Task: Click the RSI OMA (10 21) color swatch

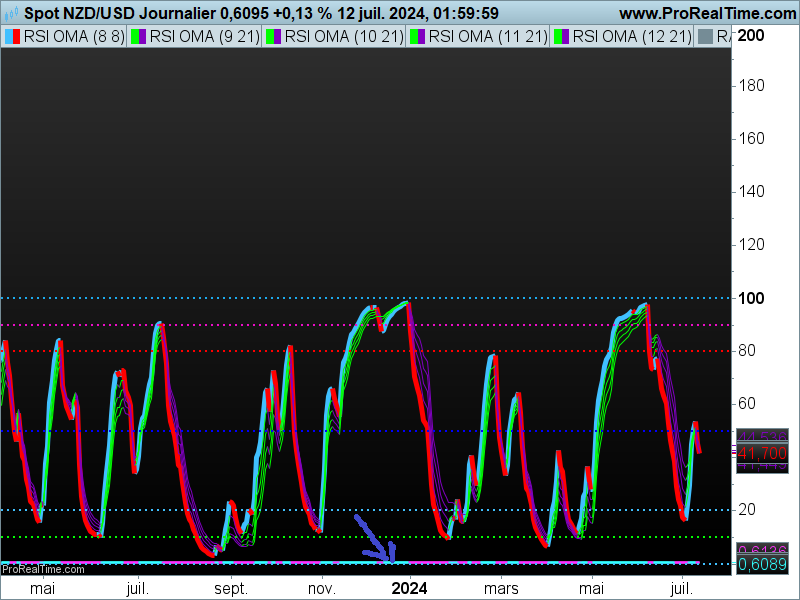Action: coord(273,36)
